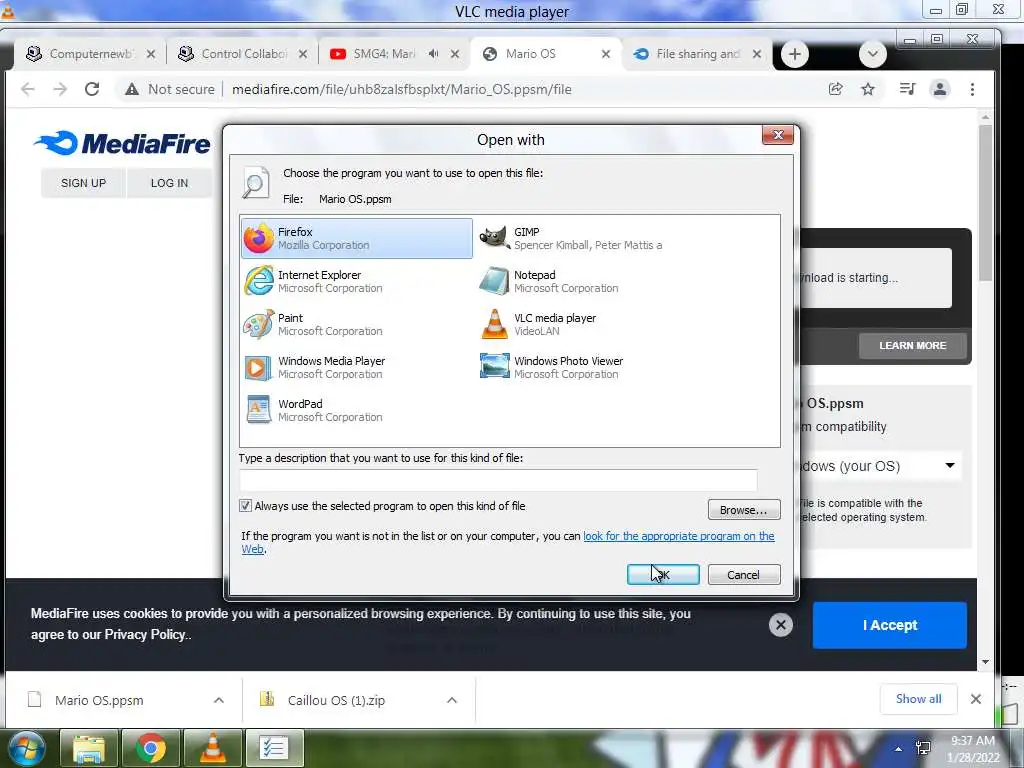Bookmark this page with star icon

[867, 89]
